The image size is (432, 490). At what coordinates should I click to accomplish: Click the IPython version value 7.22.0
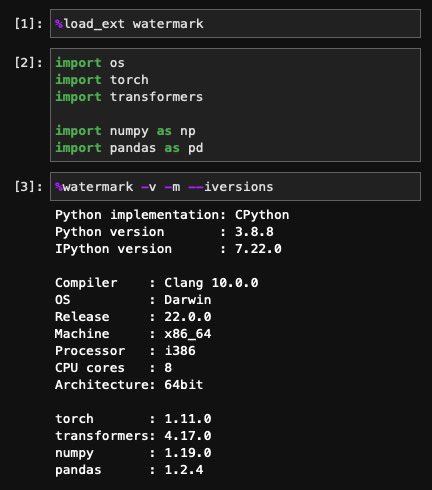click(258, 249)
